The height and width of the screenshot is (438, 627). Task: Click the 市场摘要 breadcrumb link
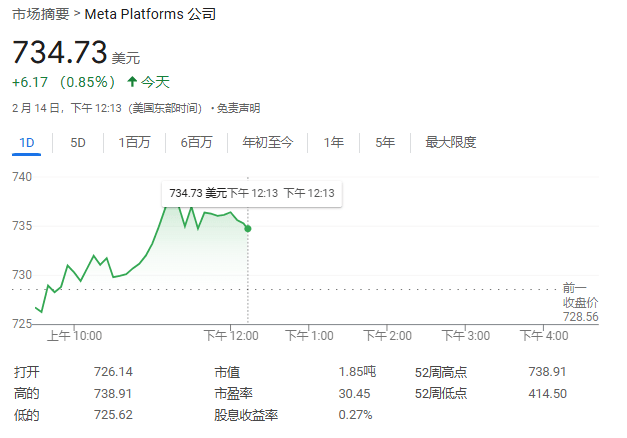coord(41,15)
